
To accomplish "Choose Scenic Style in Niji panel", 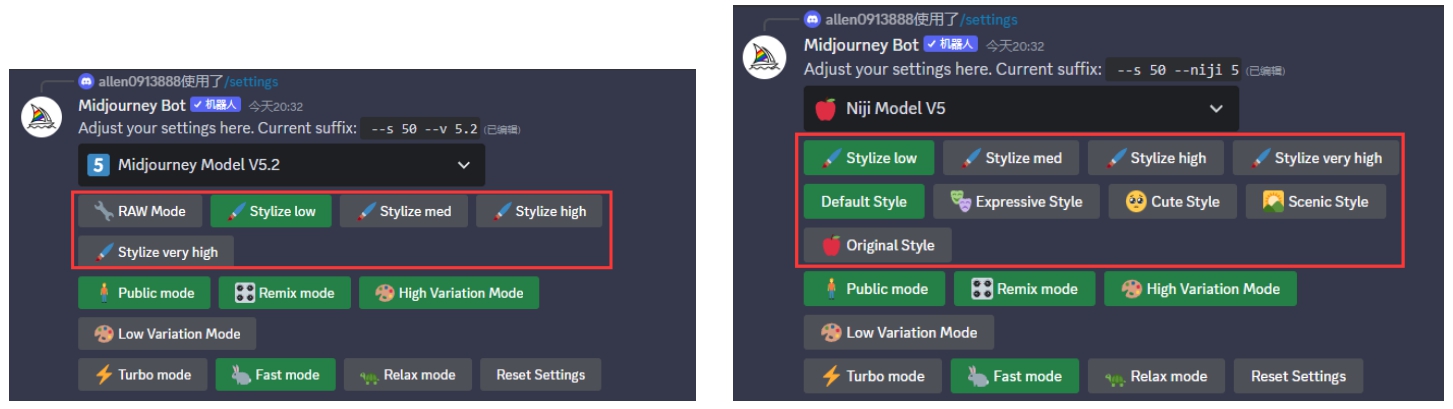I will point(1315,202).
